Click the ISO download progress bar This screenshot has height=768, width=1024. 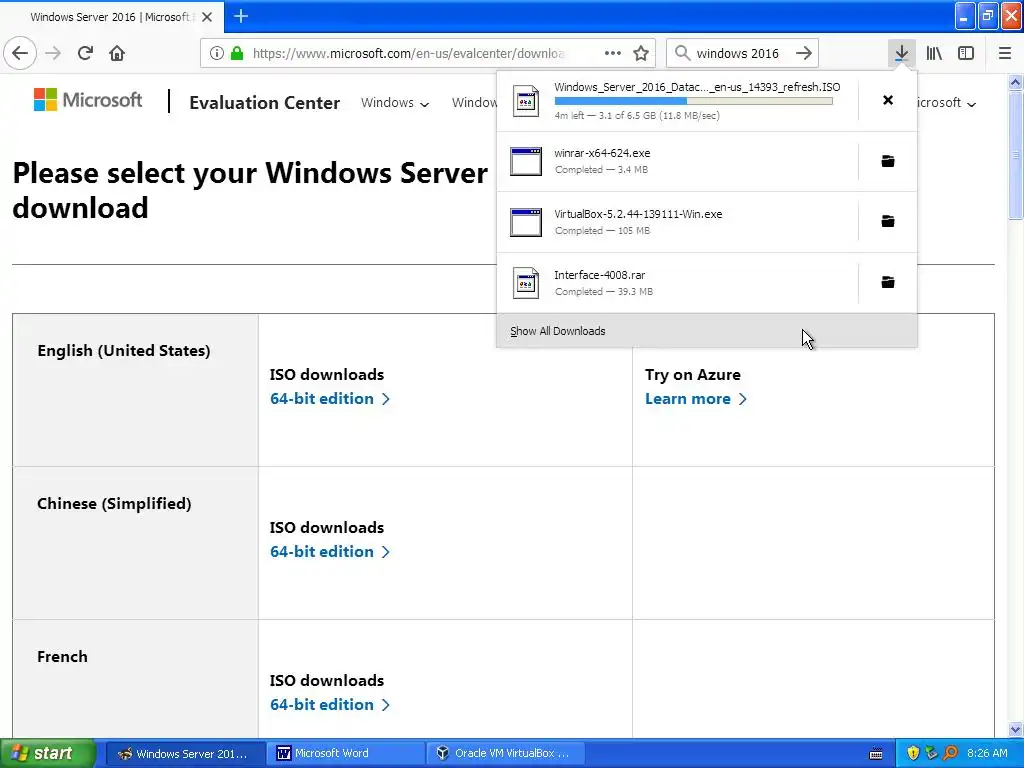point(694,101)
